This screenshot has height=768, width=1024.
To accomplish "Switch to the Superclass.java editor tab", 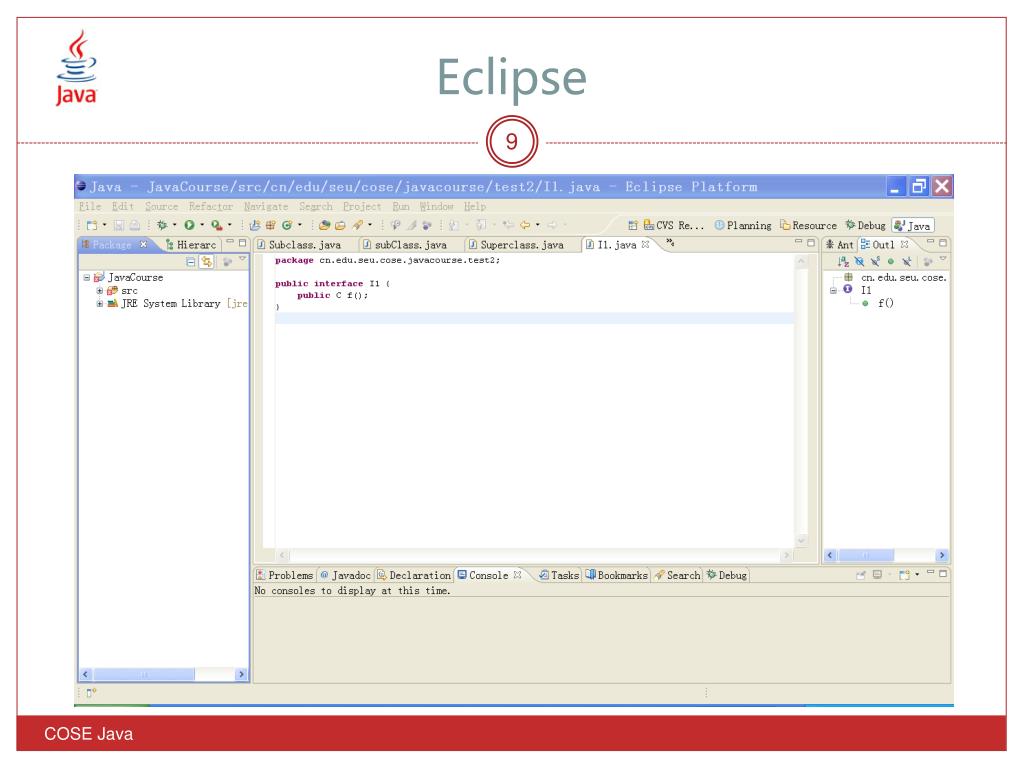I will pyautogui.click(x=516, y=245).
